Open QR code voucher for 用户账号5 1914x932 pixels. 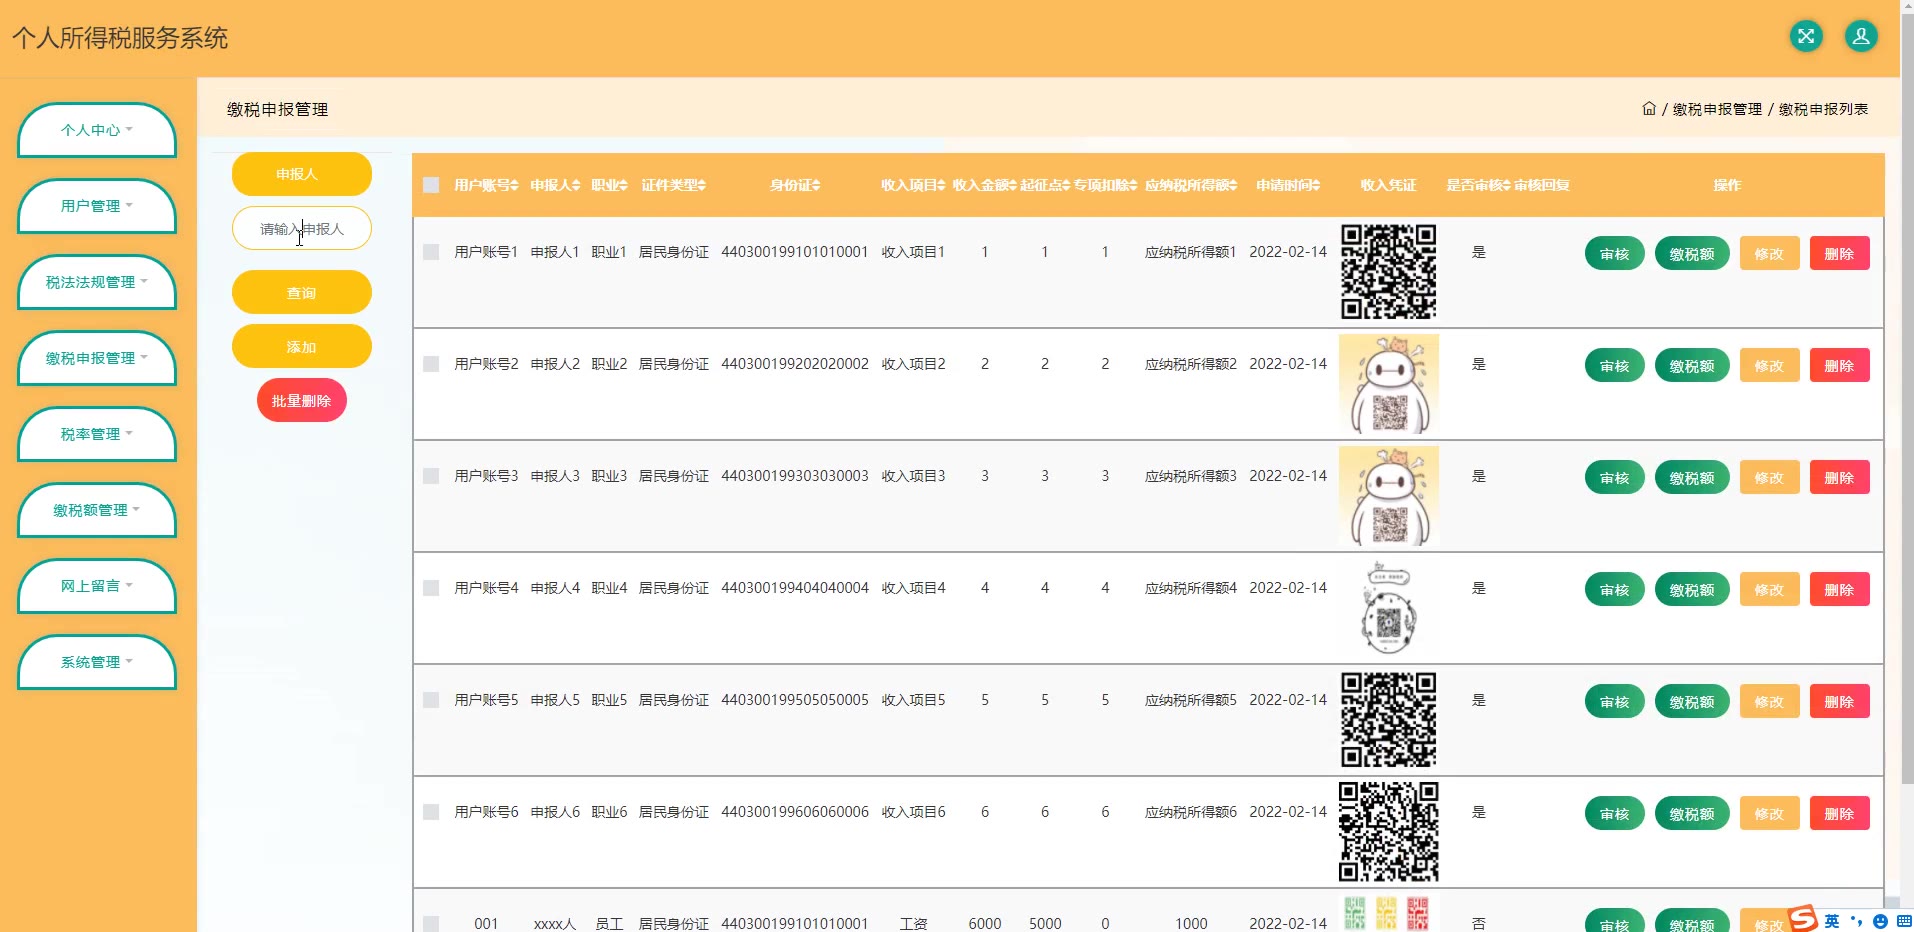click(1389, 720)
